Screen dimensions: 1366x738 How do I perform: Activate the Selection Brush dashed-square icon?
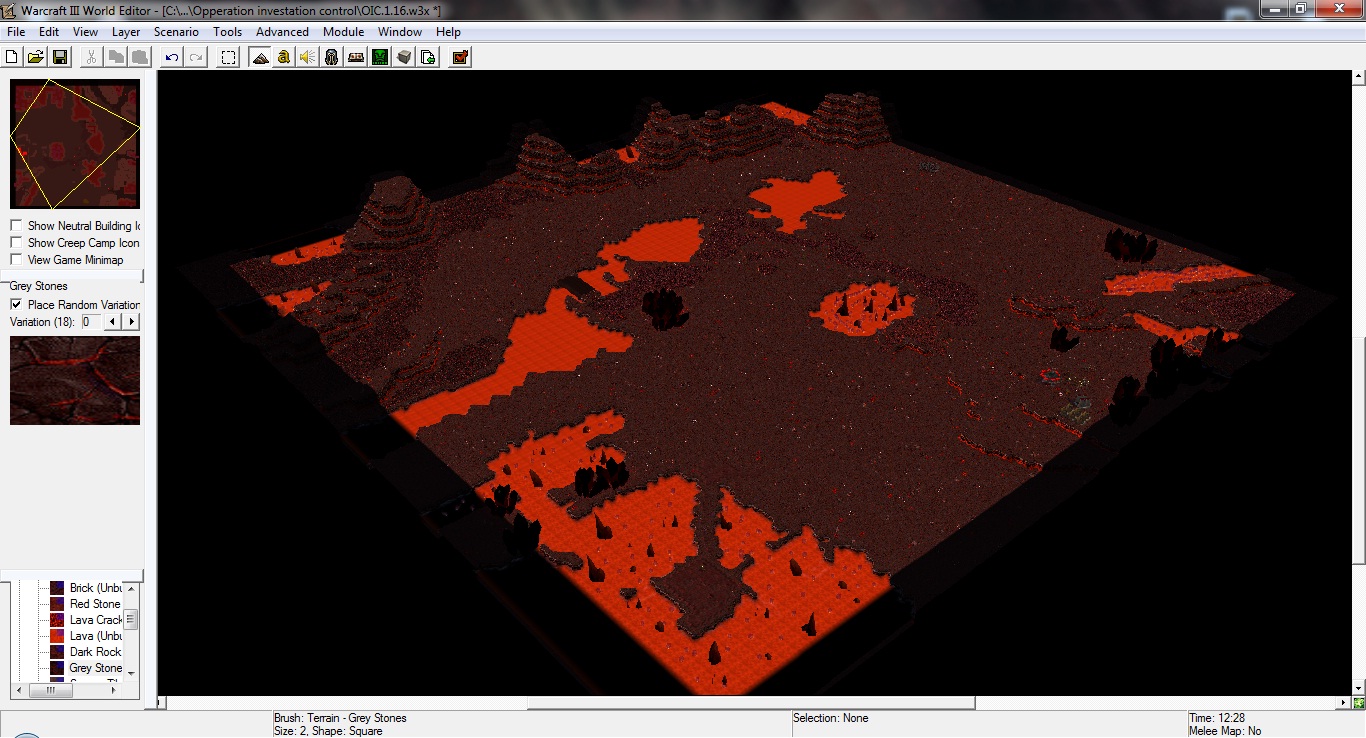(x=228, y=57)
